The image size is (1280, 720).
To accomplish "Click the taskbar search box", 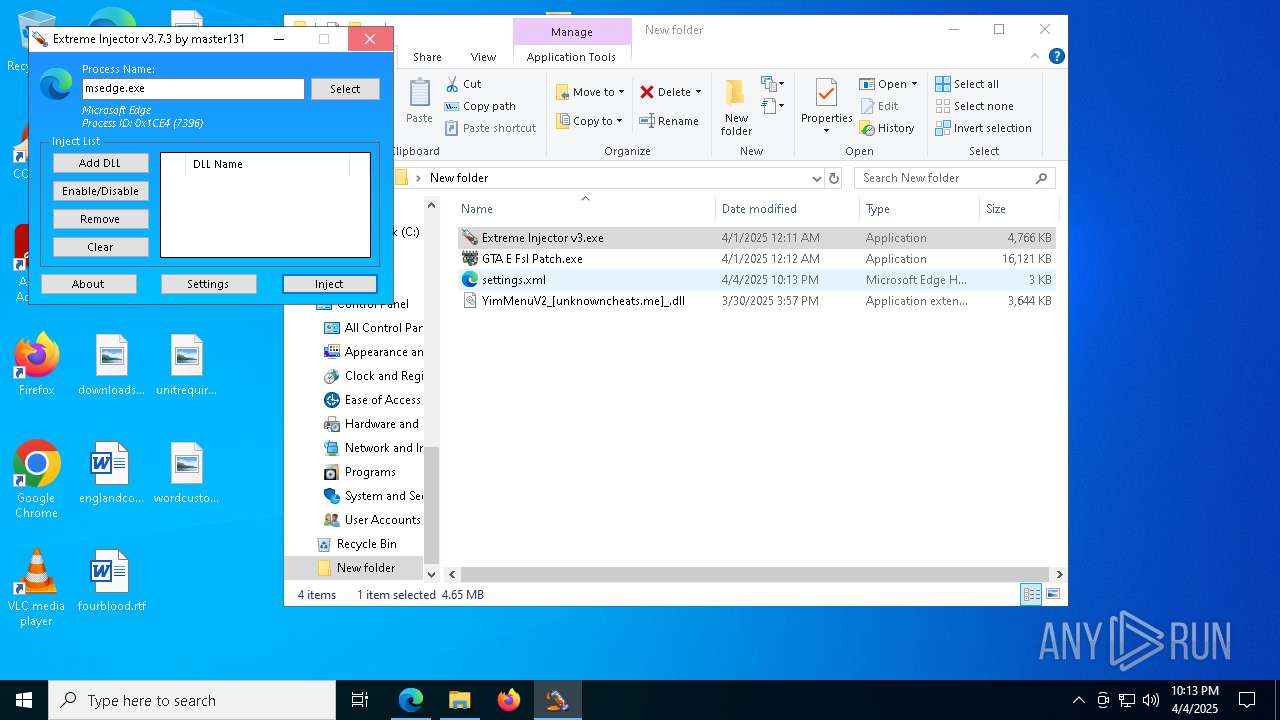I will point(192,700).
